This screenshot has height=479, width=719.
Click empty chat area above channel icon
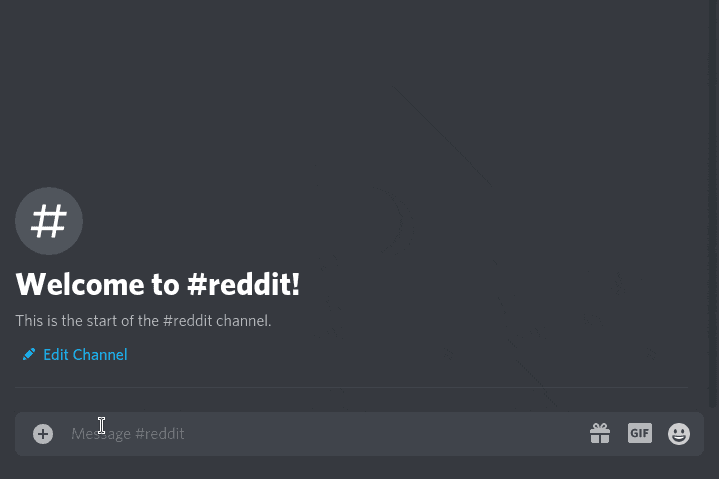click(x=183, y=92)
